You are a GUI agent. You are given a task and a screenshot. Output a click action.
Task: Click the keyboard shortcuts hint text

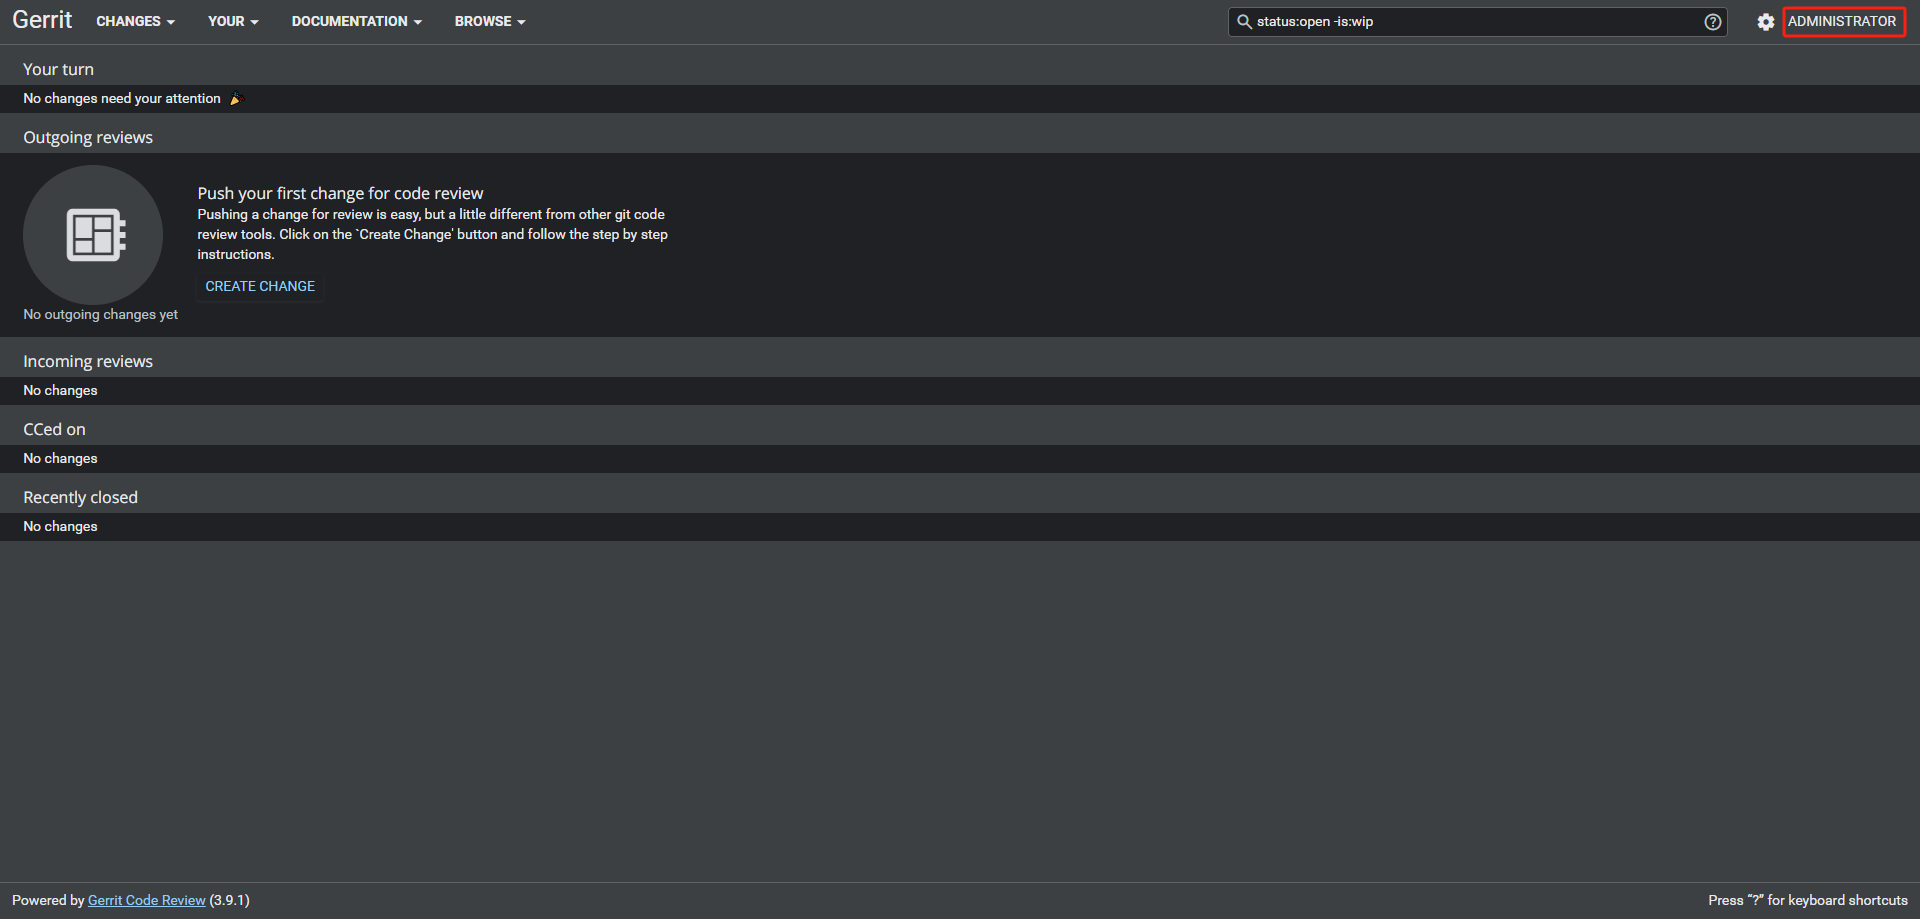point(1807,900)
